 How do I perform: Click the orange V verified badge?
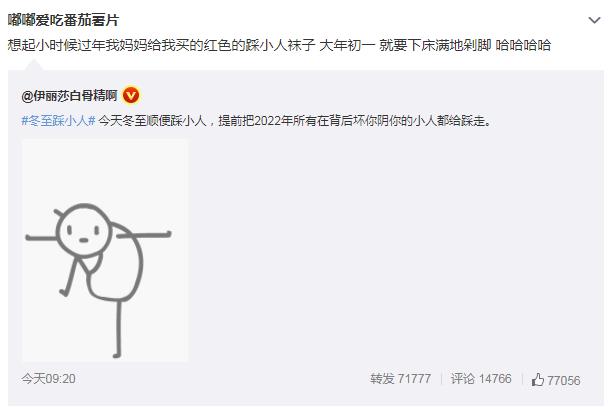pyautogui.click(x=131, y=95)
